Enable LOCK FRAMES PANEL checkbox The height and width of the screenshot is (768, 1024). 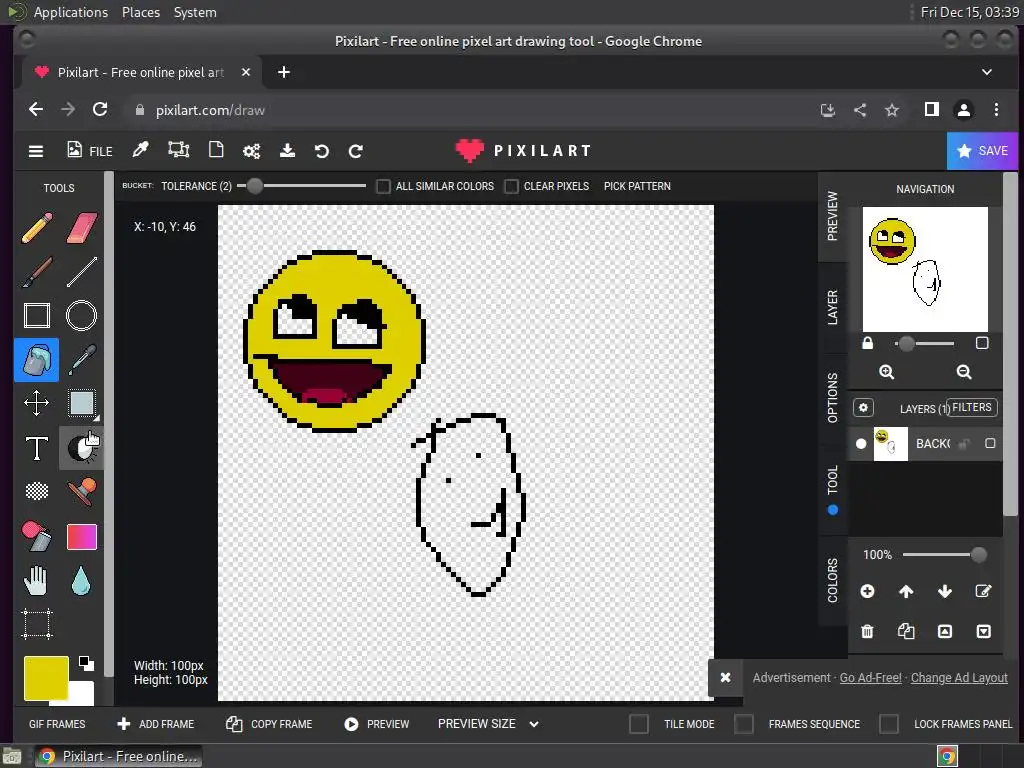889,724
